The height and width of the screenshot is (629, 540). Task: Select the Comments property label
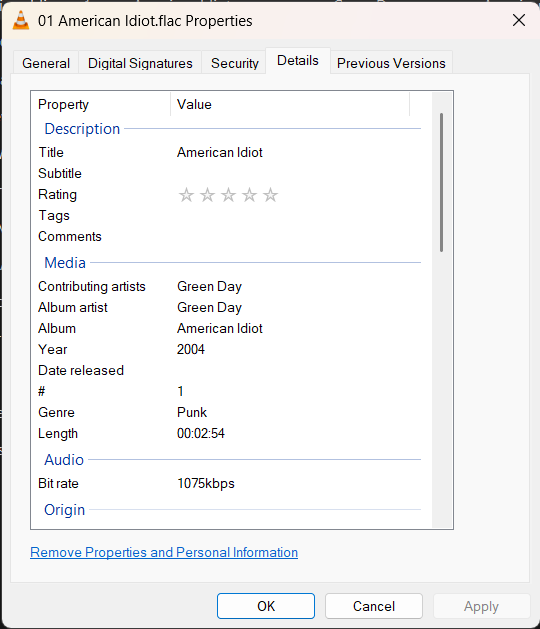pos(70,236)
